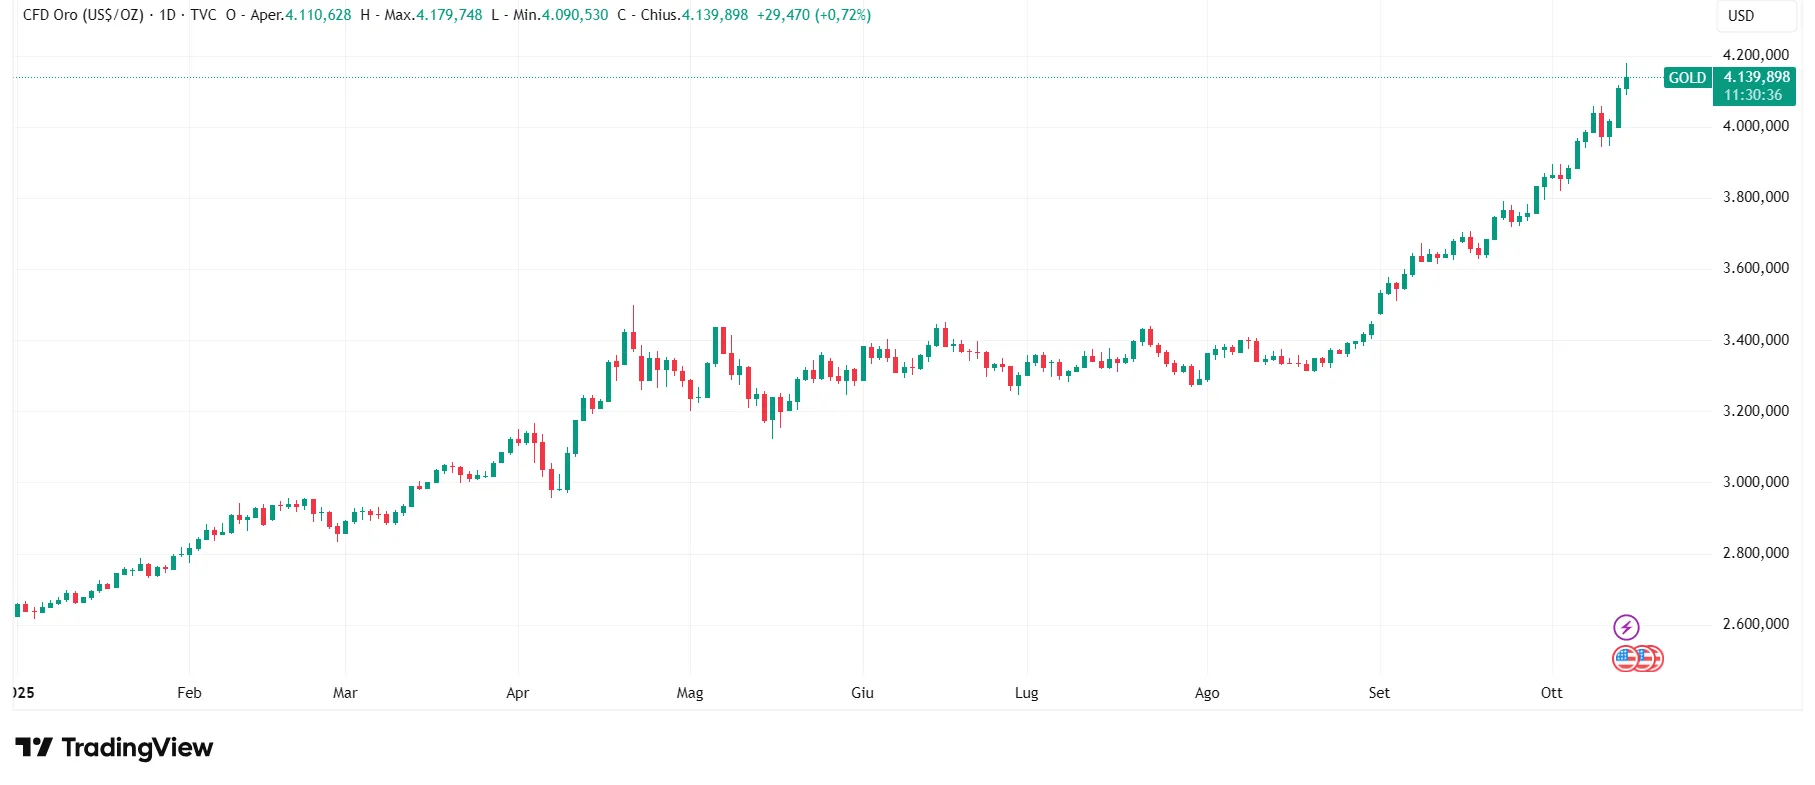Click the Max. high value 4.179,748

coord(449,15)
